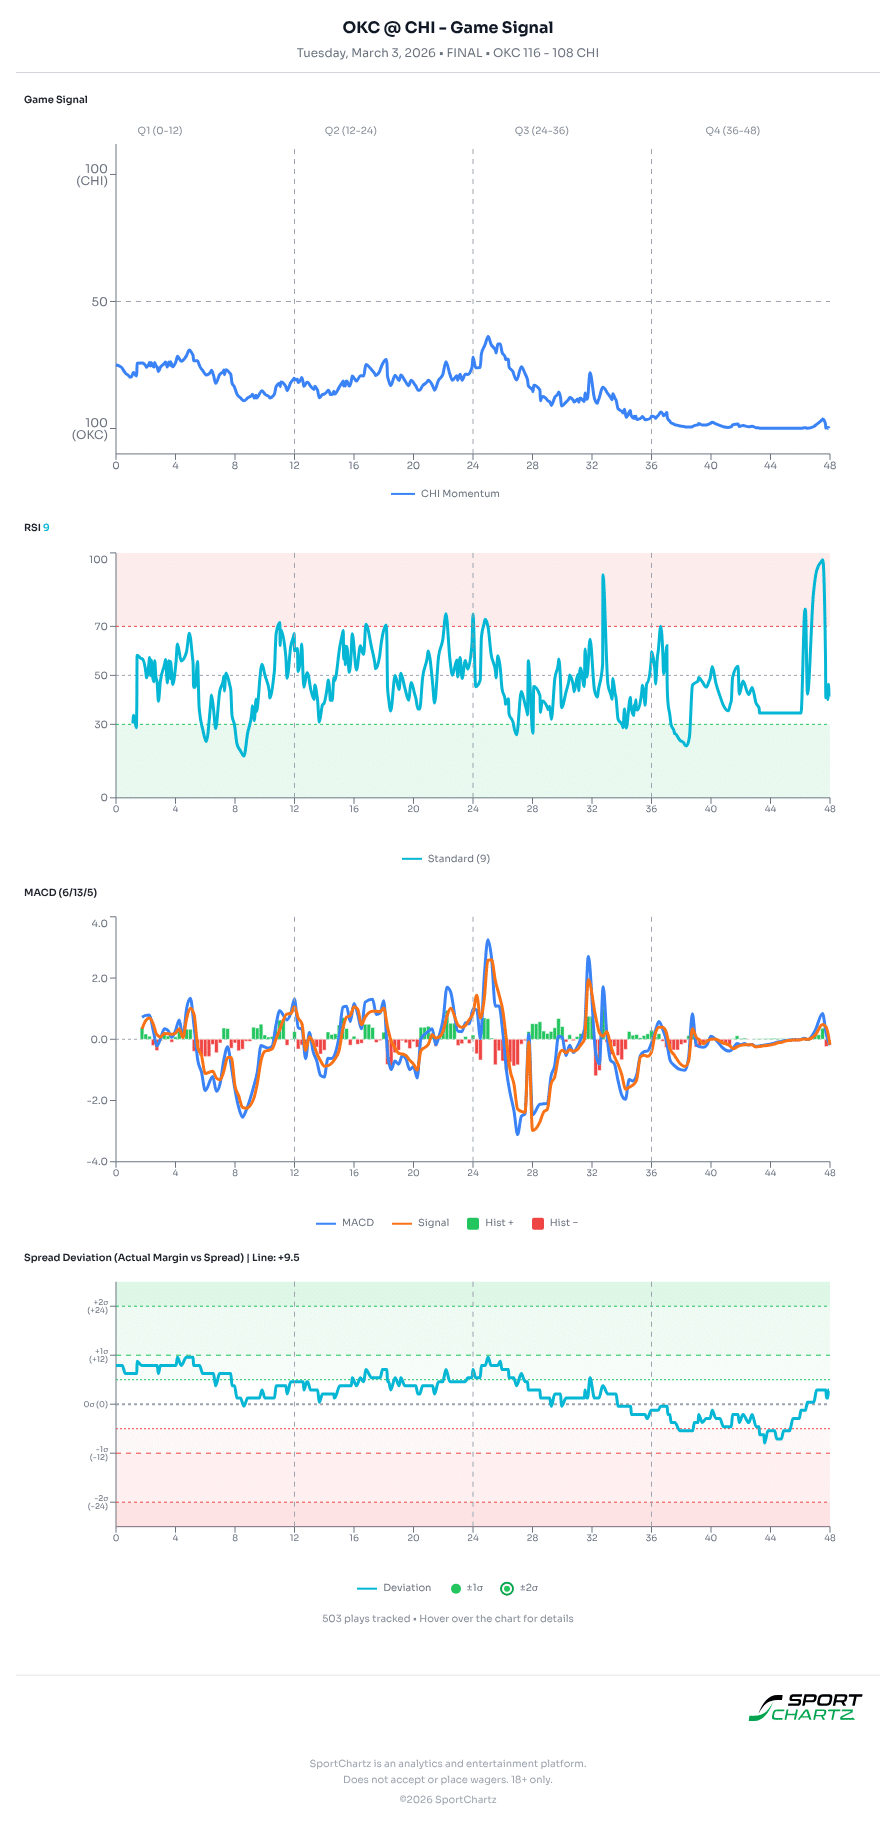The image size is (896, 1824).
Task: Click the -1σ (-12) deviation axis label
Action: [x=98, y=1453]
